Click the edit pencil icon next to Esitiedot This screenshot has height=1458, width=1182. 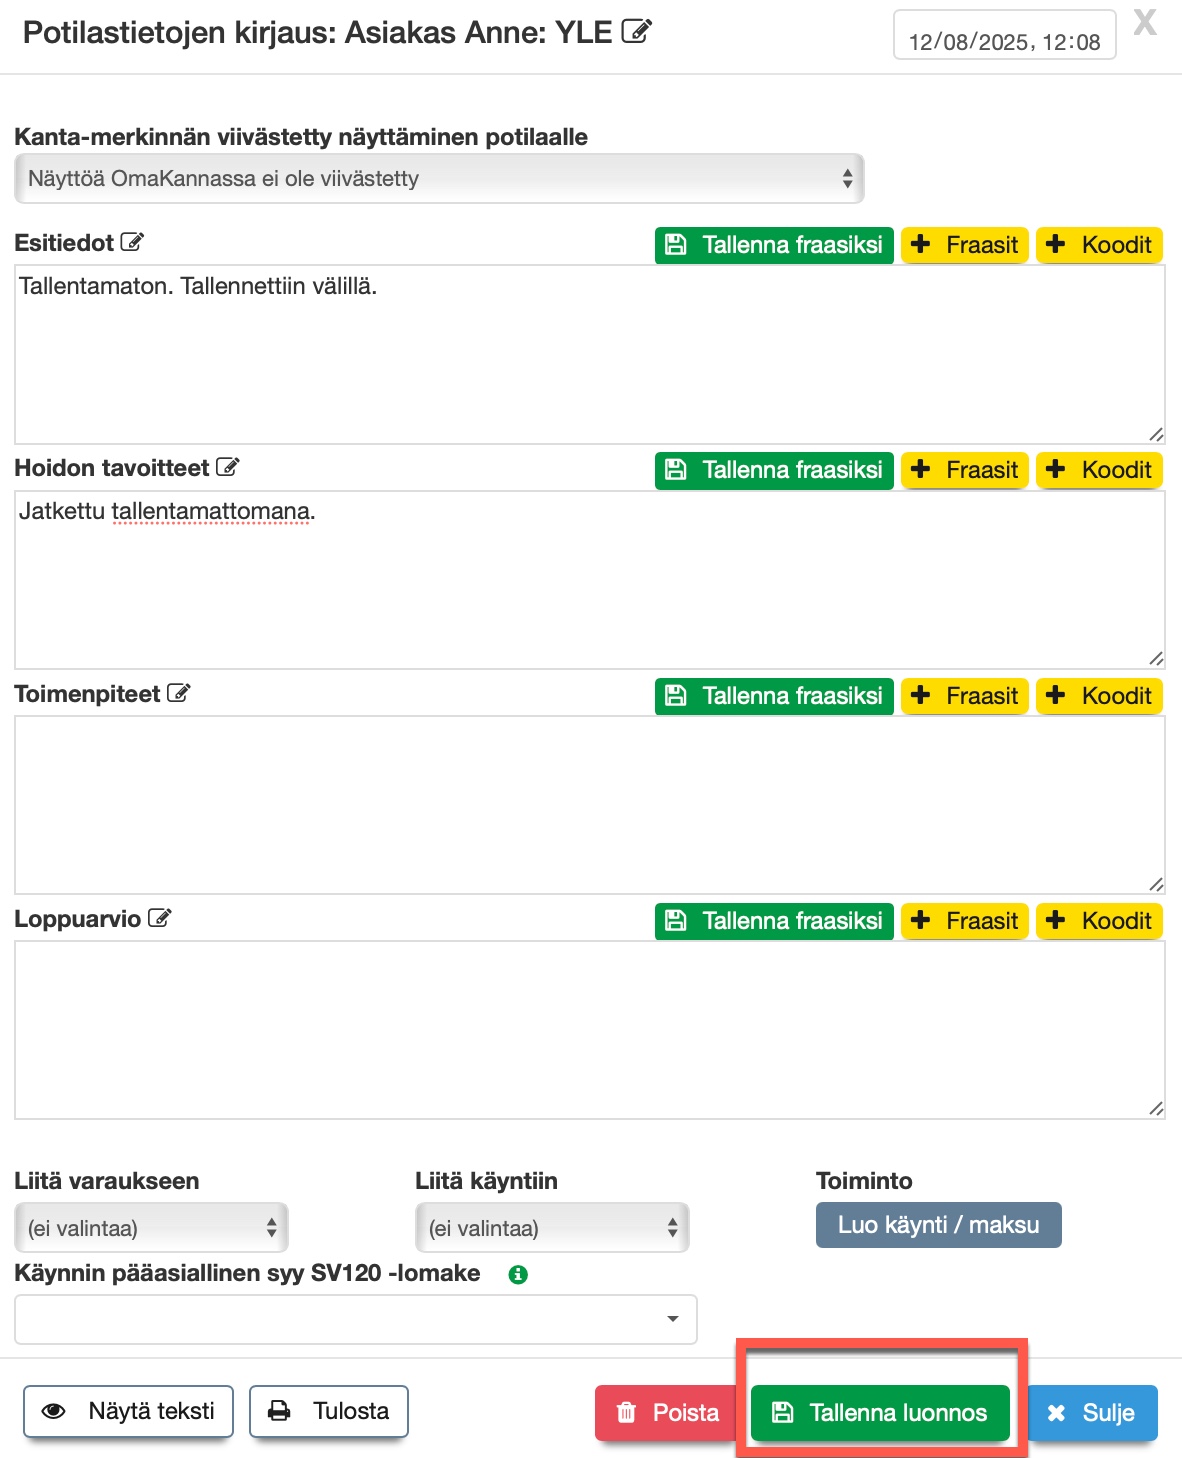[x=132, y=242]
